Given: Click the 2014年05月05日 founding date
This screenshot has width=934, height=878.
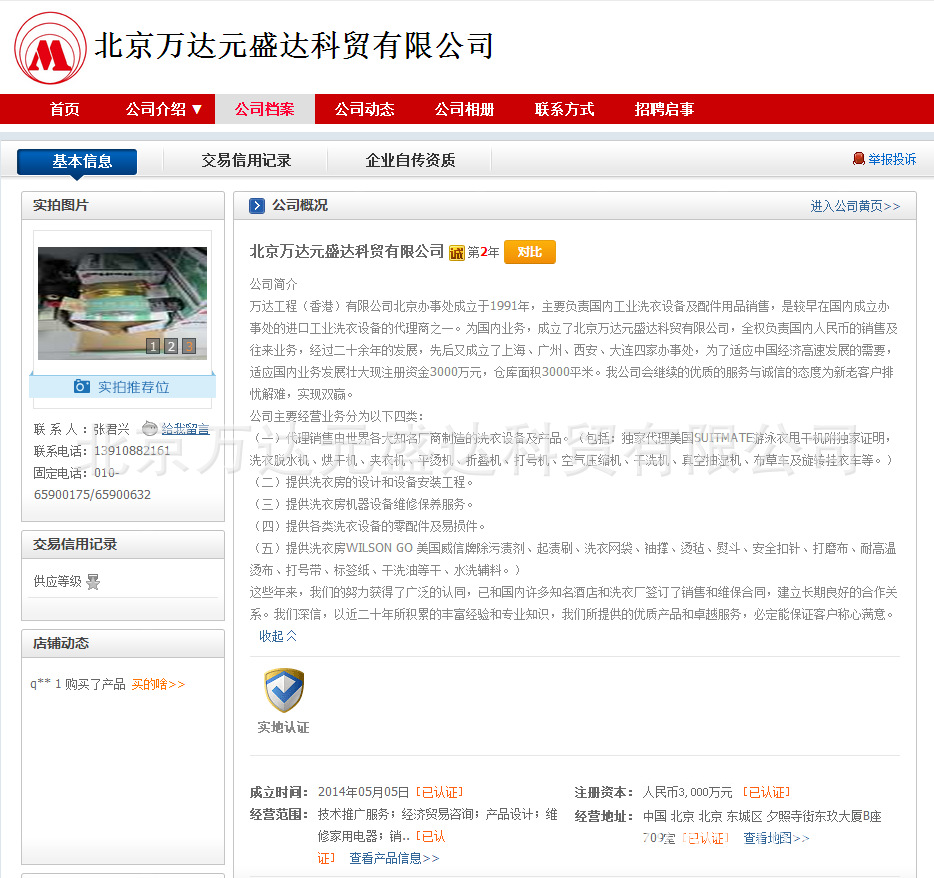Looking at the screenshot, I should [x=363, y=792].
